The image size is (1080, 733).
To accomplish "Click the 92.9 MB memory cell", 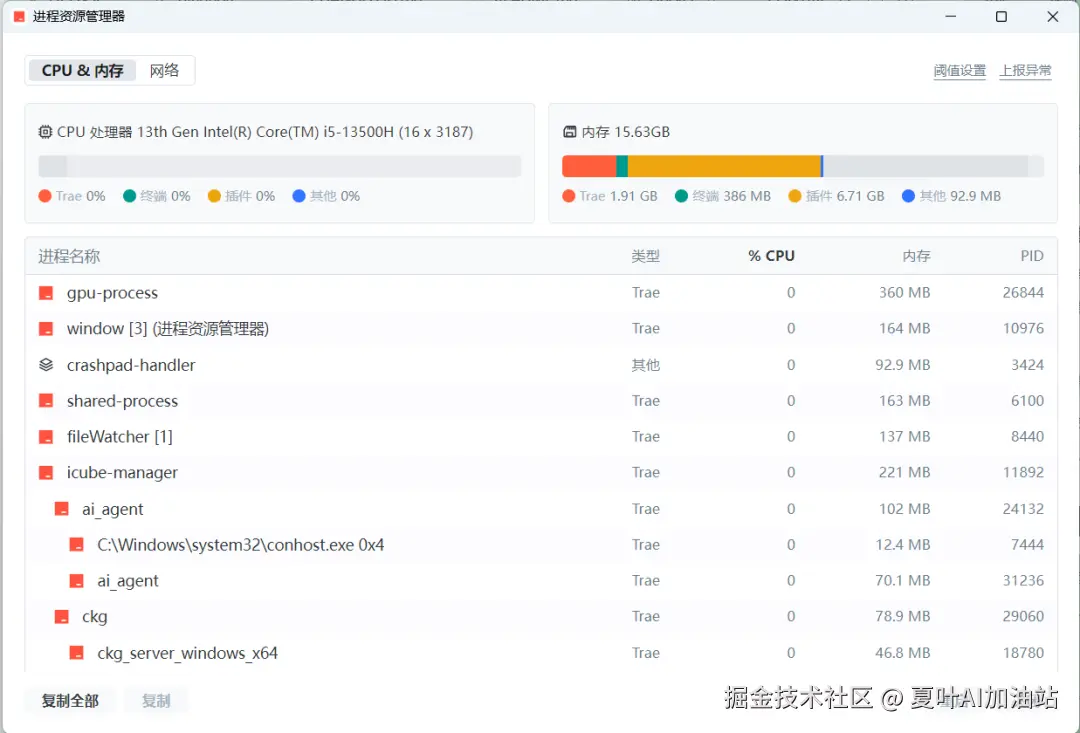I will [x=902, y=364].
